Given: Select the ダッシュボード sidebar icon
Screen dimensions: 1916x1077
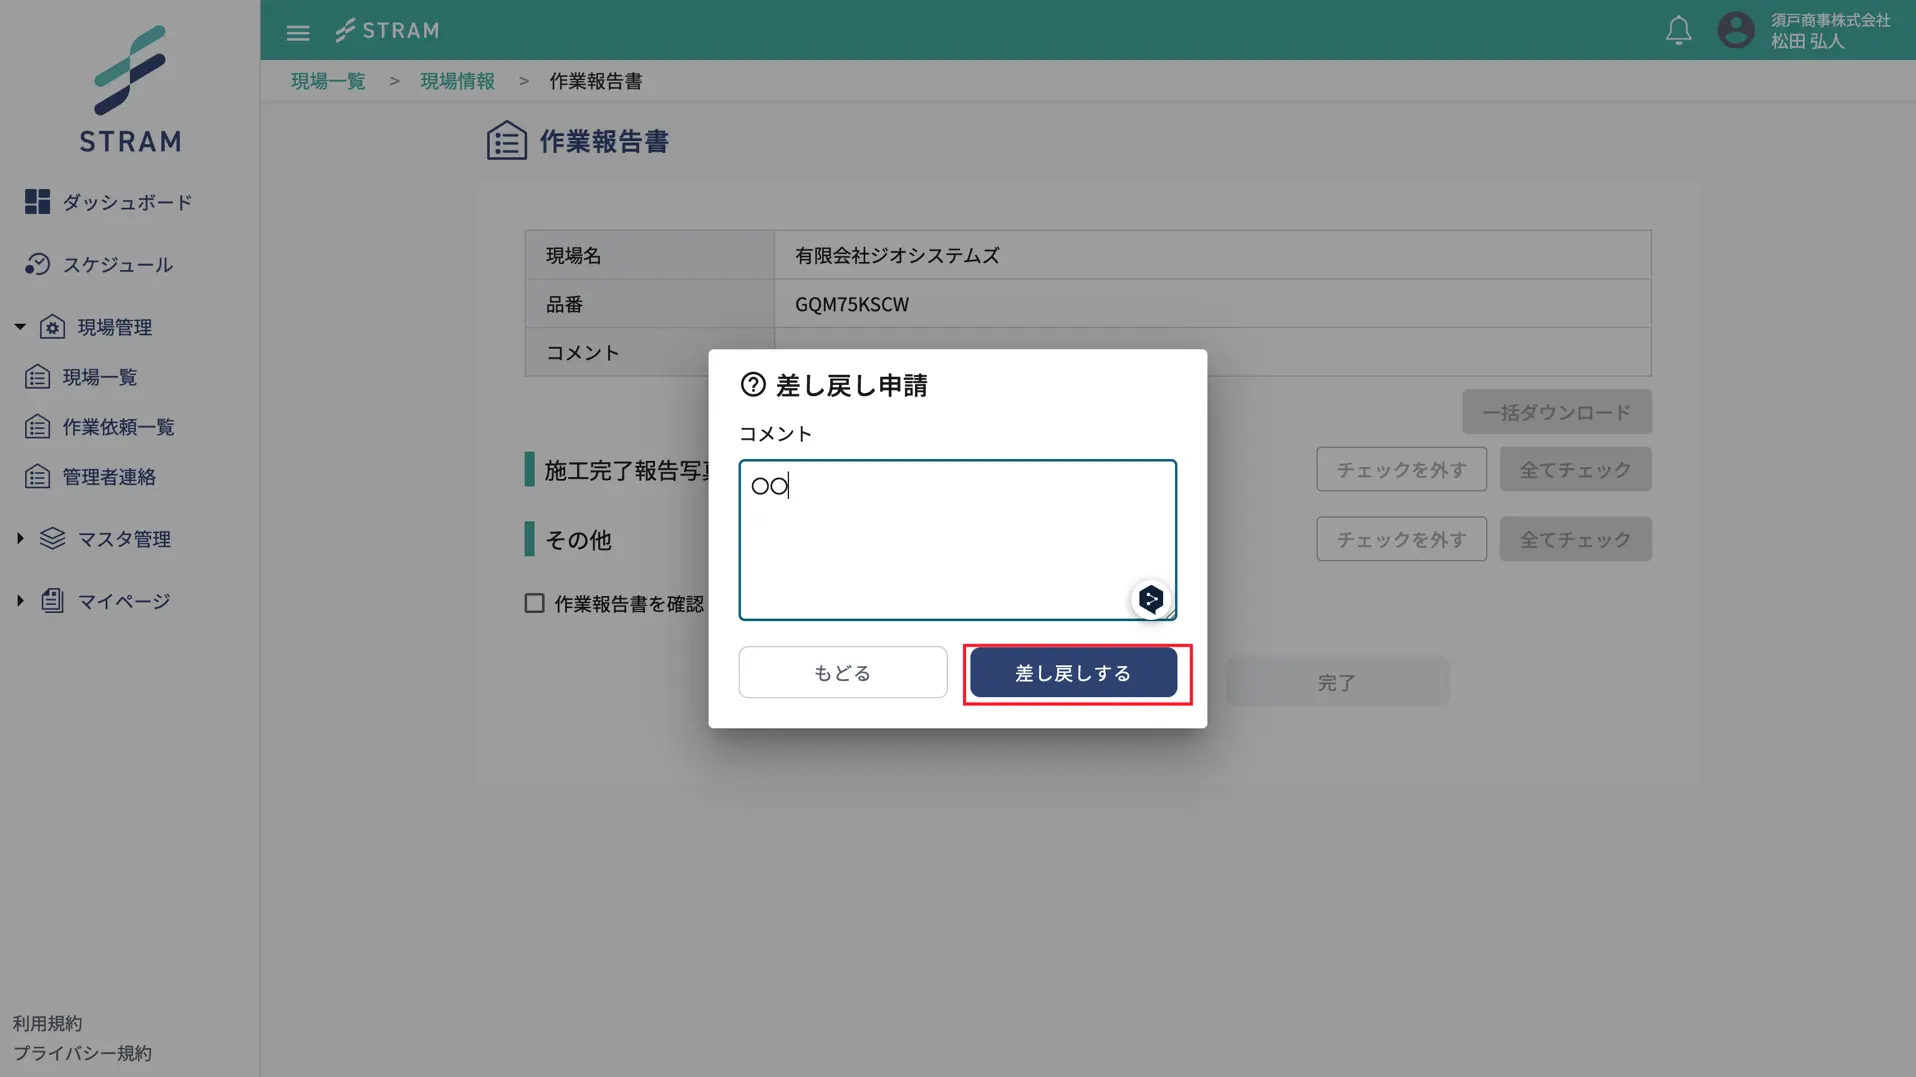Looking at the screenshot, I should (37, 201).
